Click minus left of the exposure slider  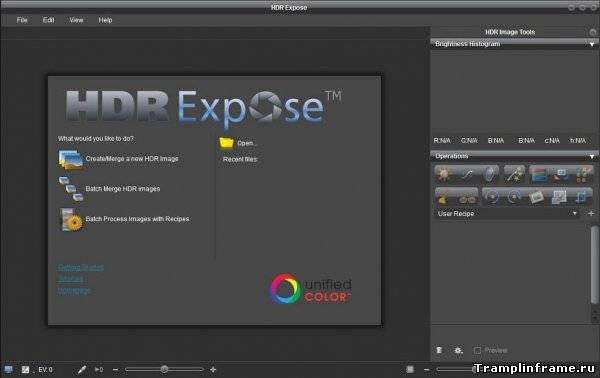116,370
